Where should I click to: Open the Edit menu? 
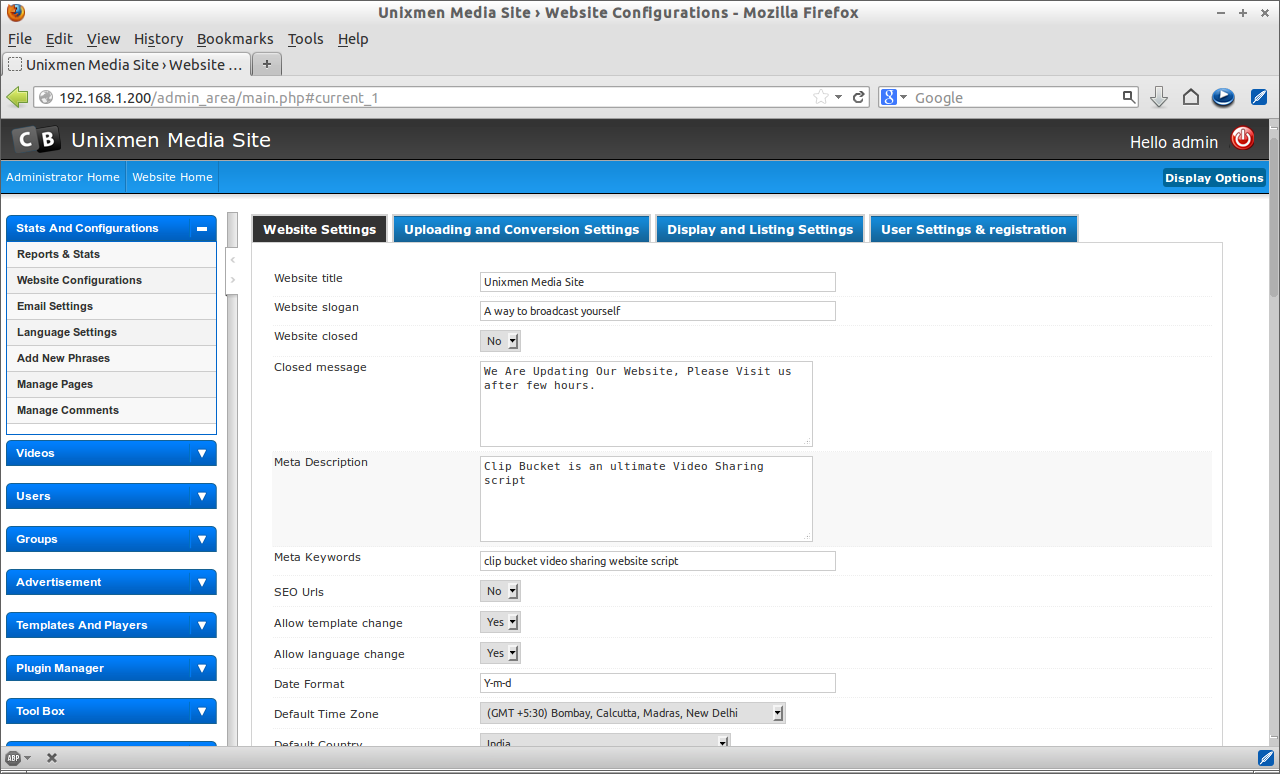click(59, 39)
